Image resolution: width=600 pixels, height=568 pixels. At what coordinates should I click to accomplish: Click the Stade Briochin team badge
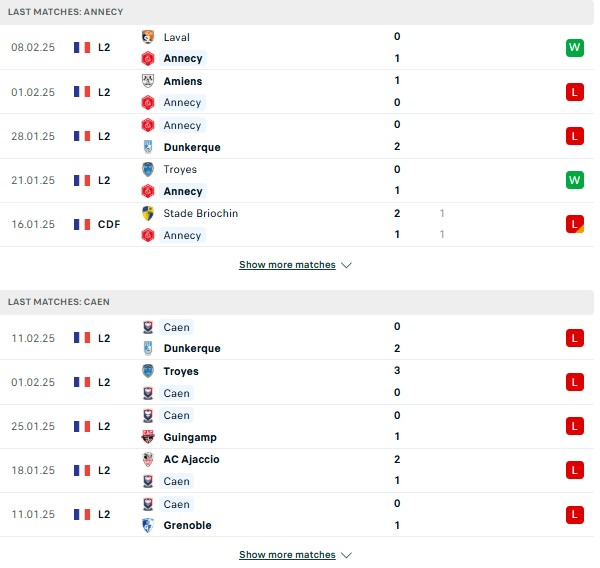[148, 213]
